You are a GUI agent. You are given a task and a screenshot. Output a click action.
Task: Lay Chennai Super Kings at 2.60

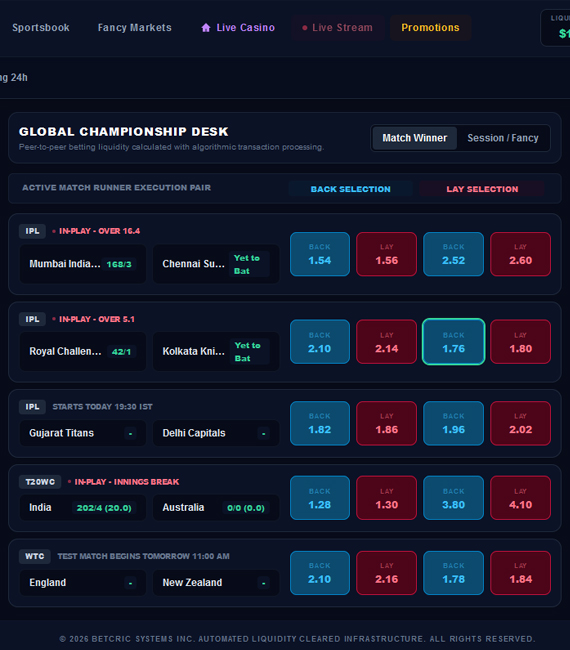[521, 254]
